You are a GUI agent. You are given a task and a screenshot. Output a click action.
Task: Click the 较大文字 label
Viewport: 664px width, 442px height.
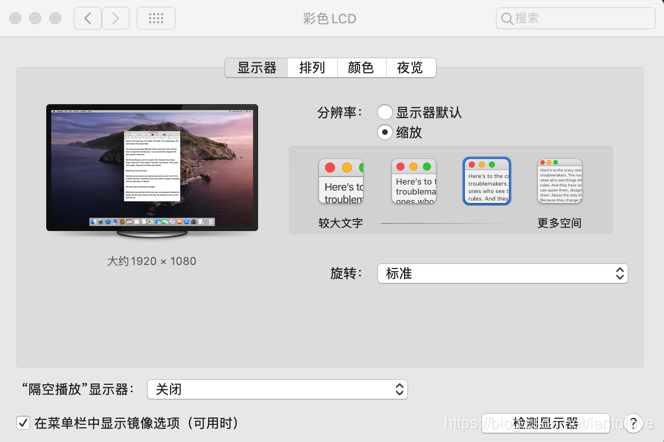click(x=340, y=223)
